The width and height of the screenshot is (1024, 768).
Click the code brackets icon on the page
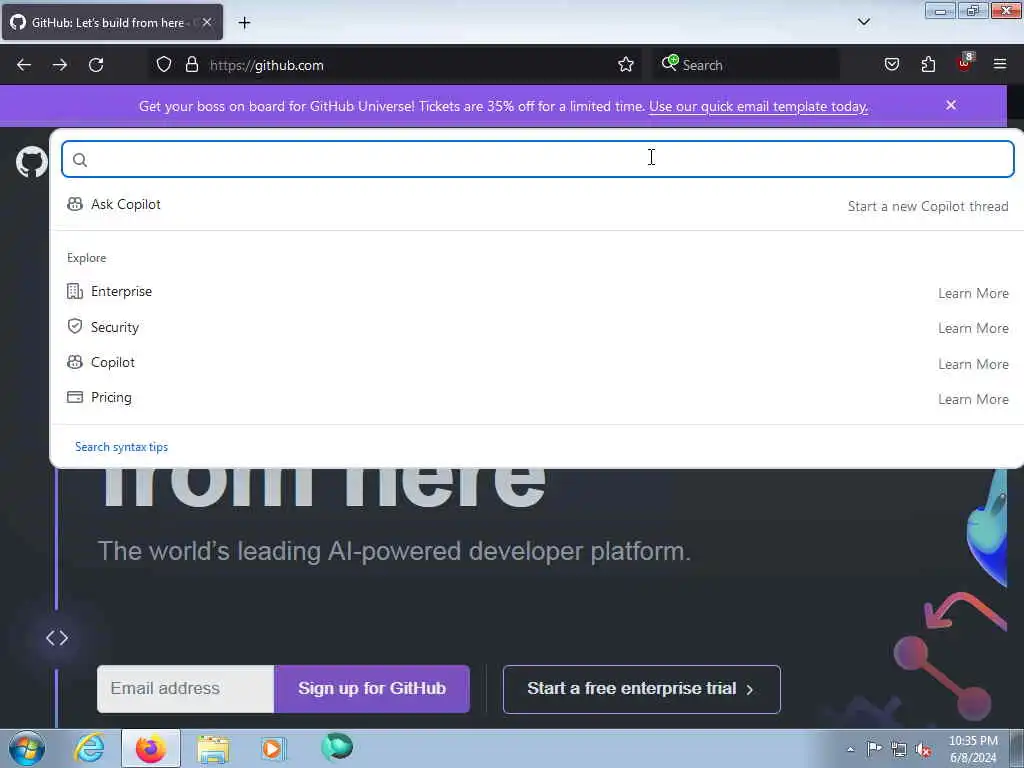57,638
